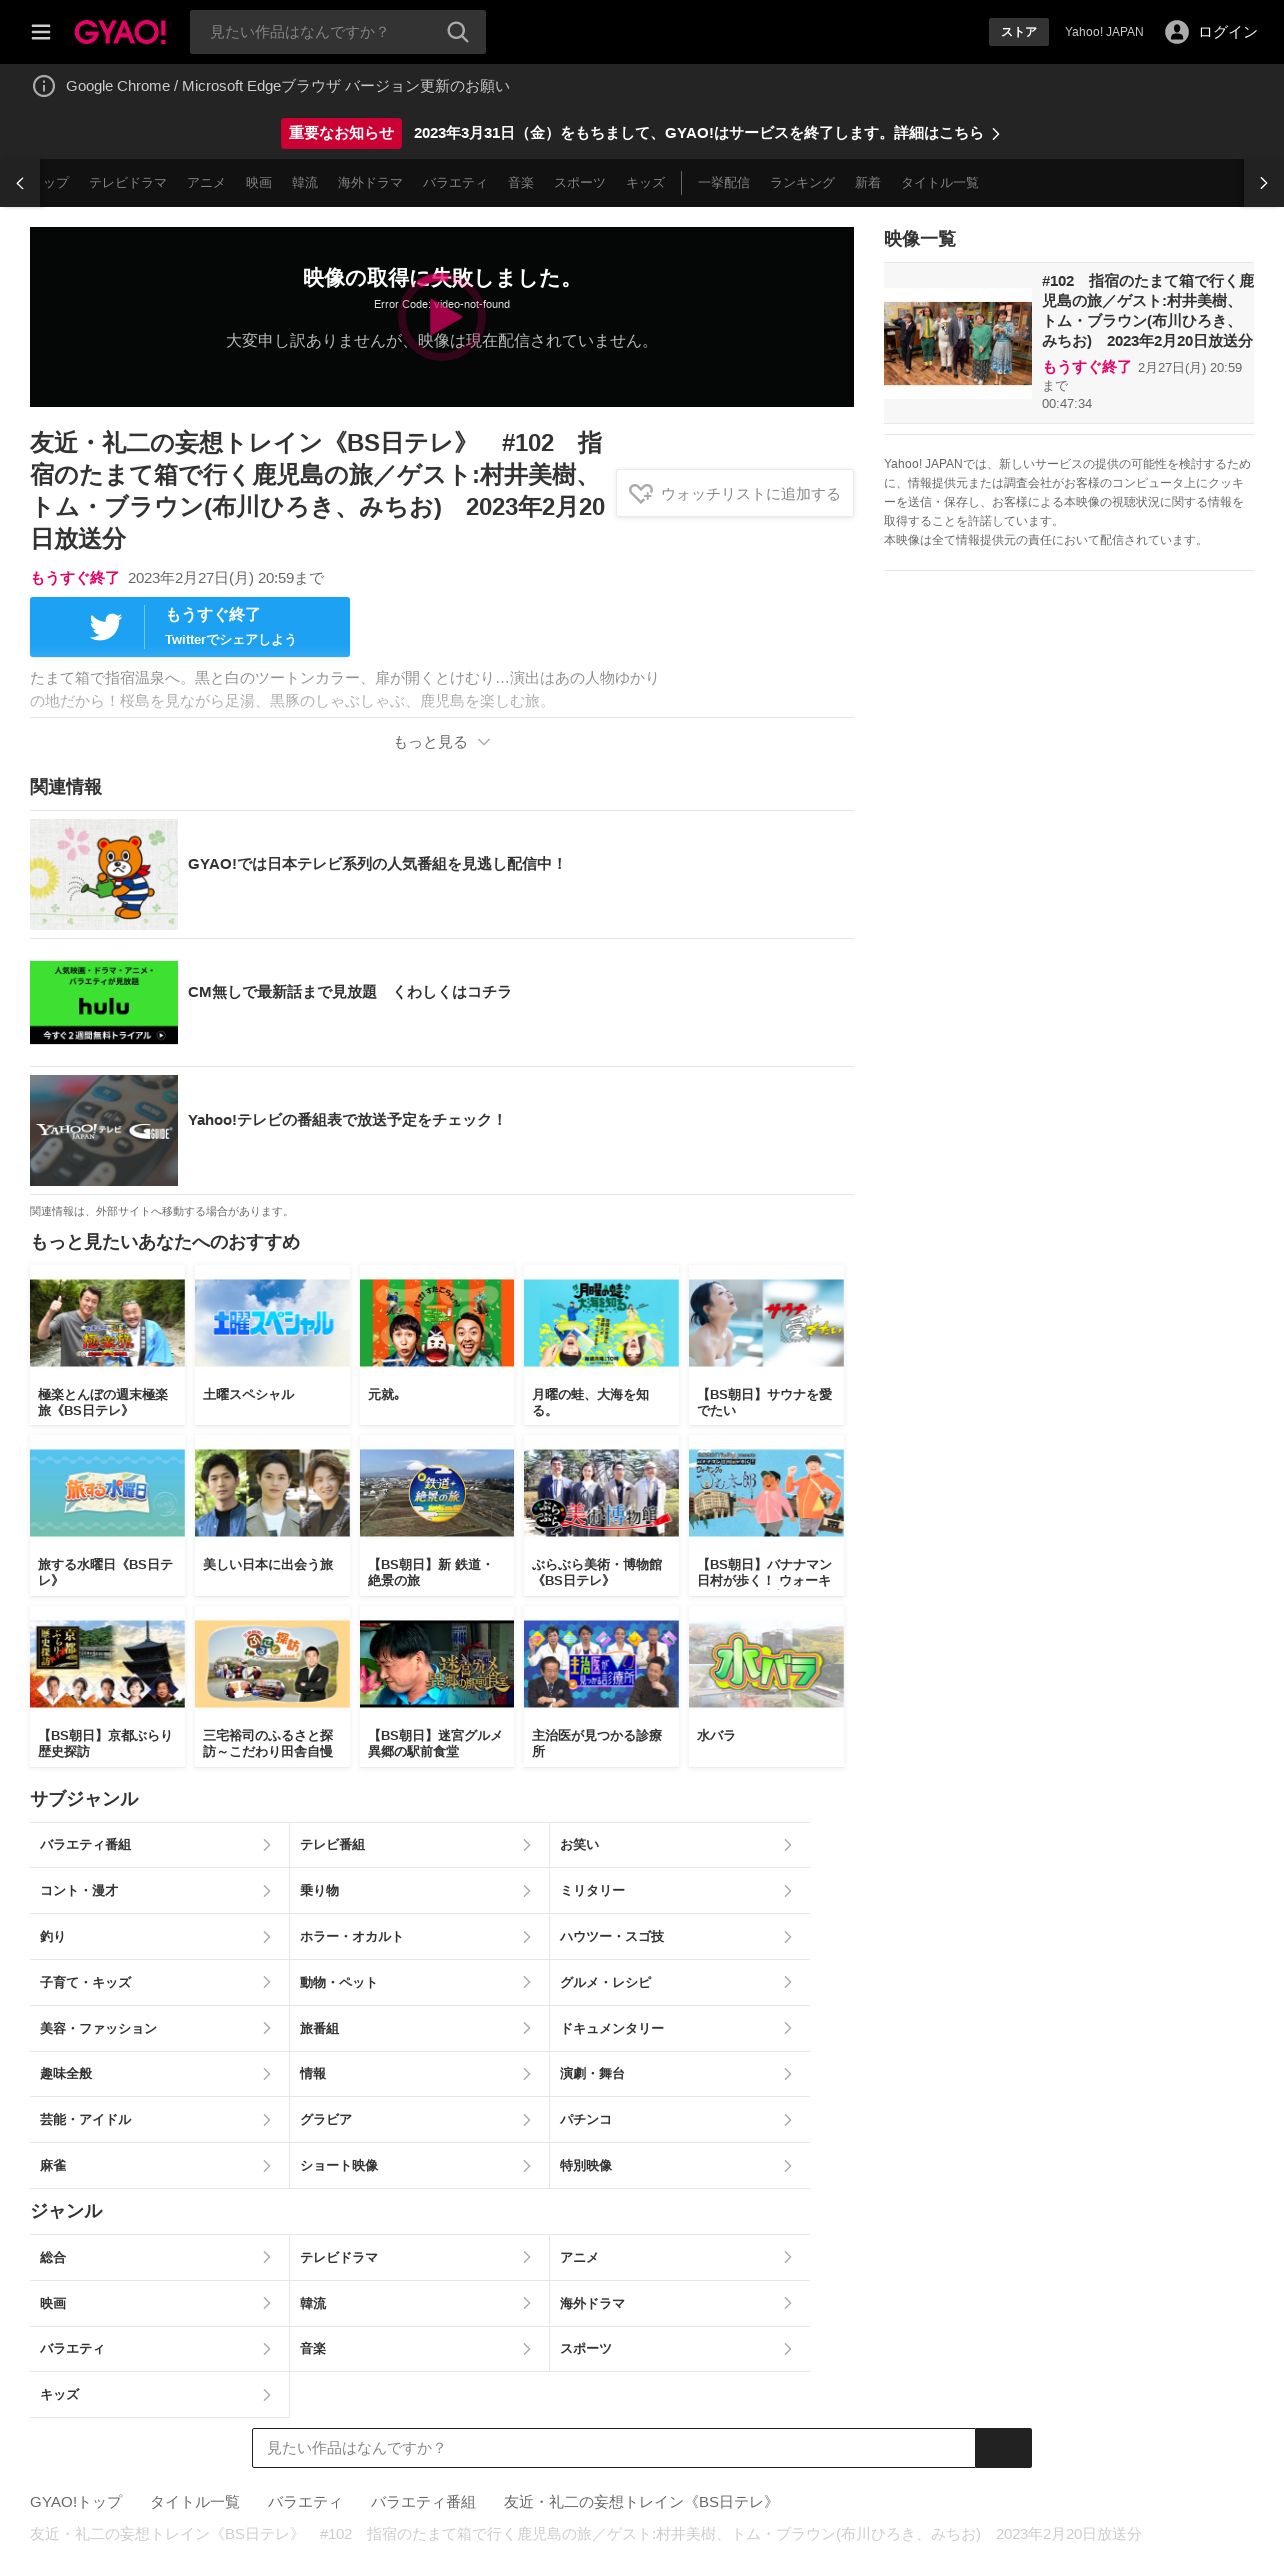Click the heart icon on watchlist button
Viewport: 1284px width, 2568px height.
tap(641, 494)
